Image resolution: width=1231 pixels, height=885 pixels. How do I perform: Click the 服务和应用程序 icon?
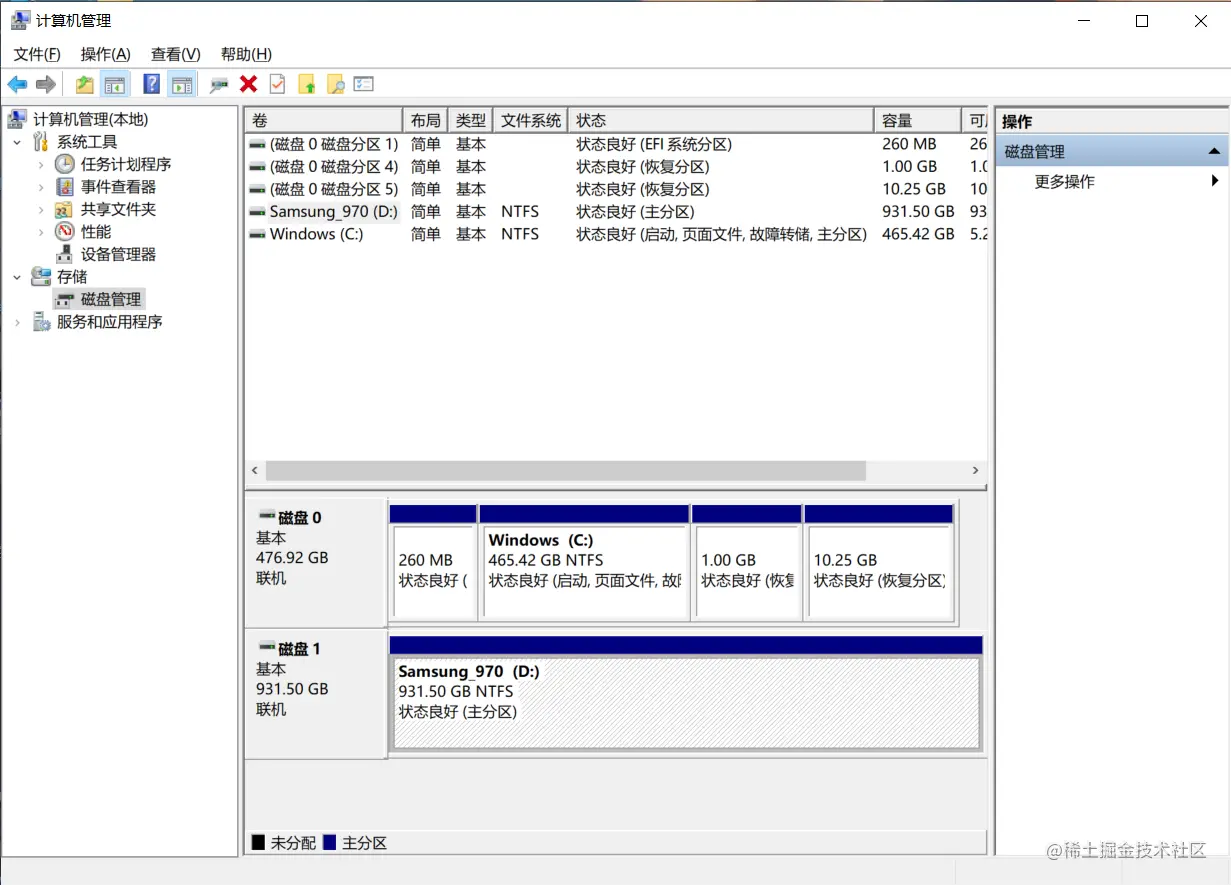point(41,322)
